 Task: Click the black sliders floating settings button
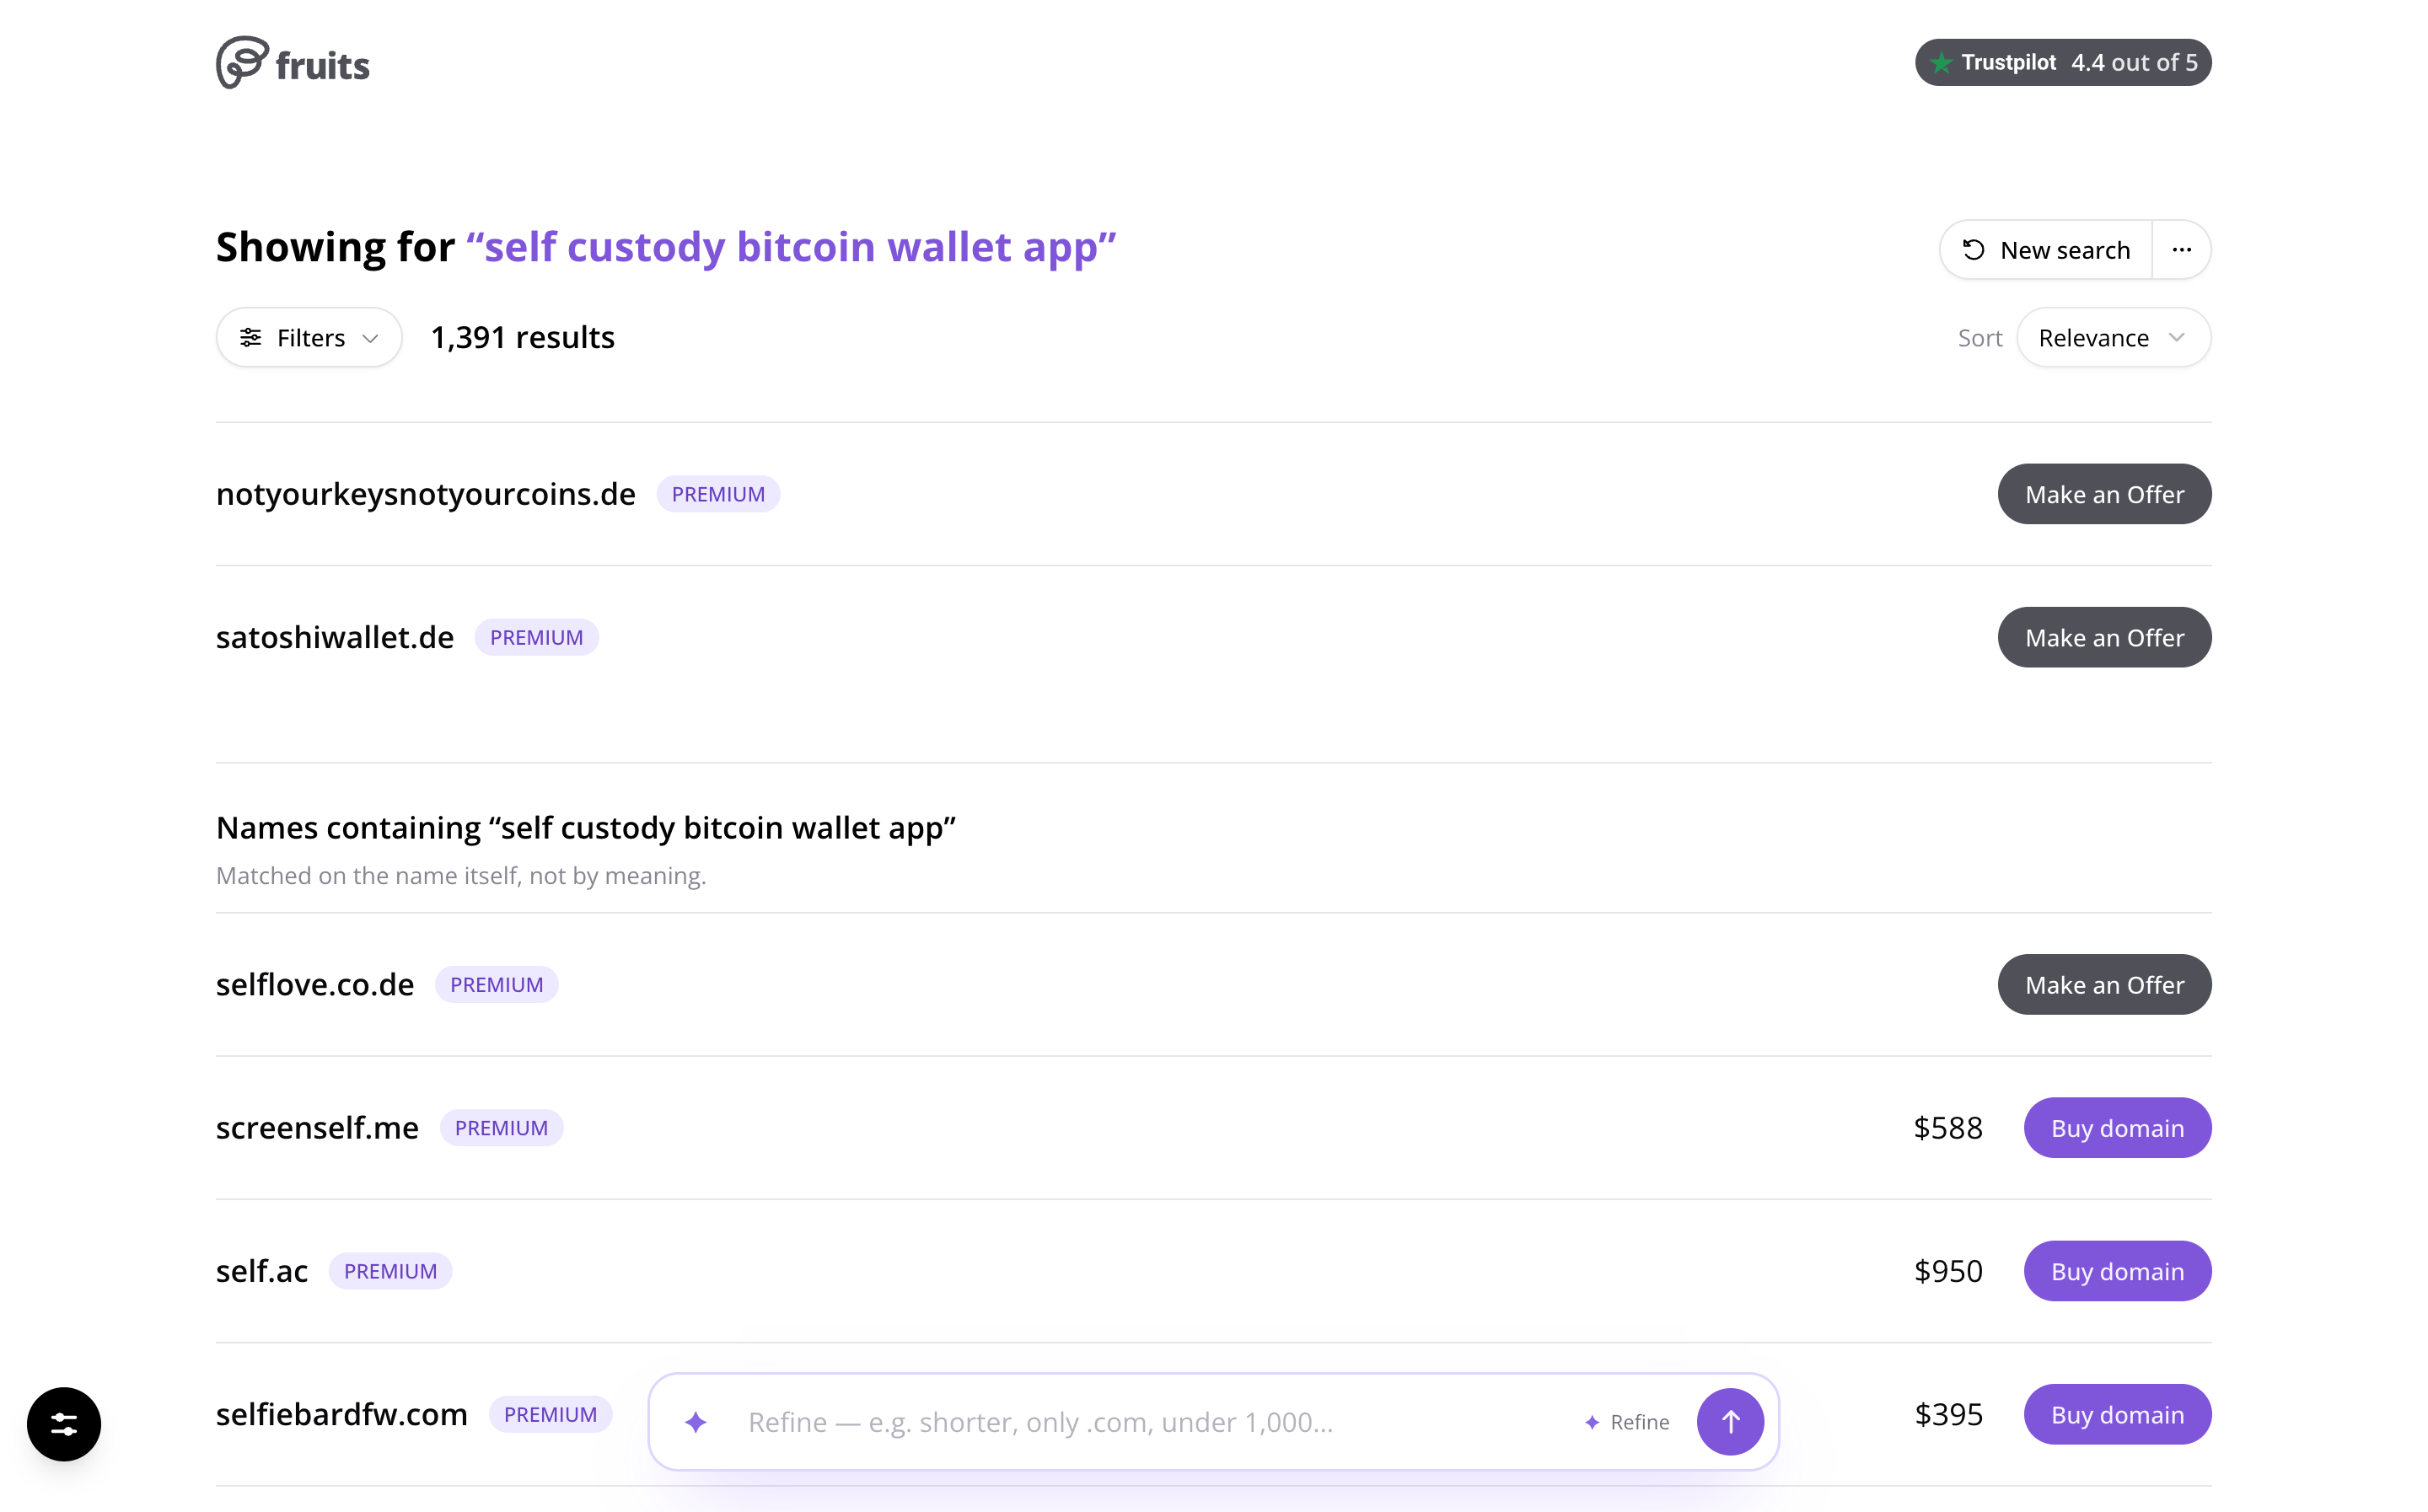[x=64, y=1423]
